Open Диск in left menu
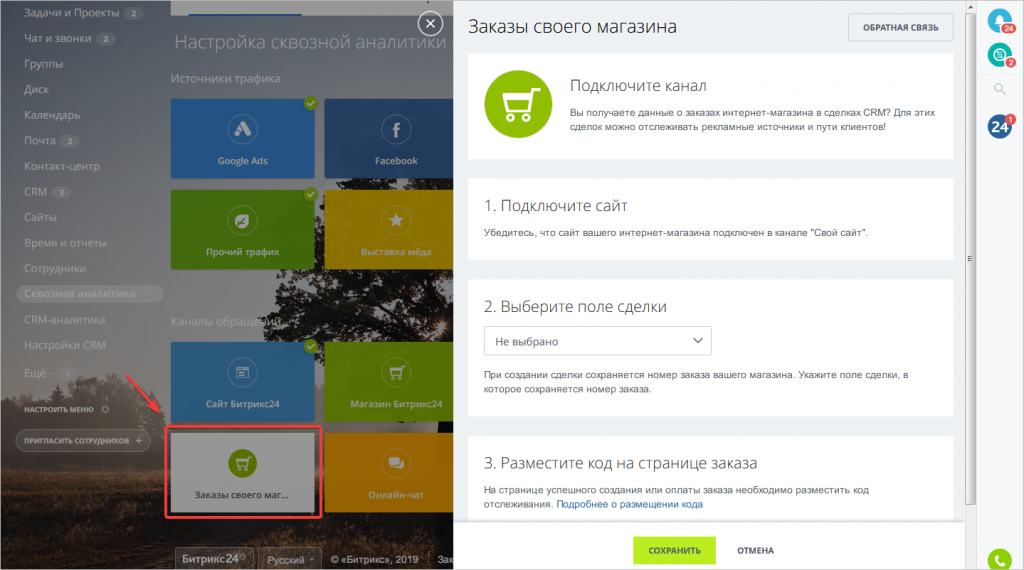This screenshot has height=570, width=1024. point(37,89)
